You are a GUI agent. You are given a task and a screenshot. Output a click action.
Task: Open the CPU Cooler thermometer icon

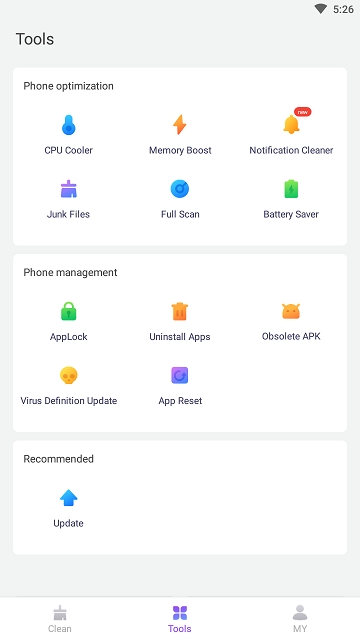[x=69, y=125]
